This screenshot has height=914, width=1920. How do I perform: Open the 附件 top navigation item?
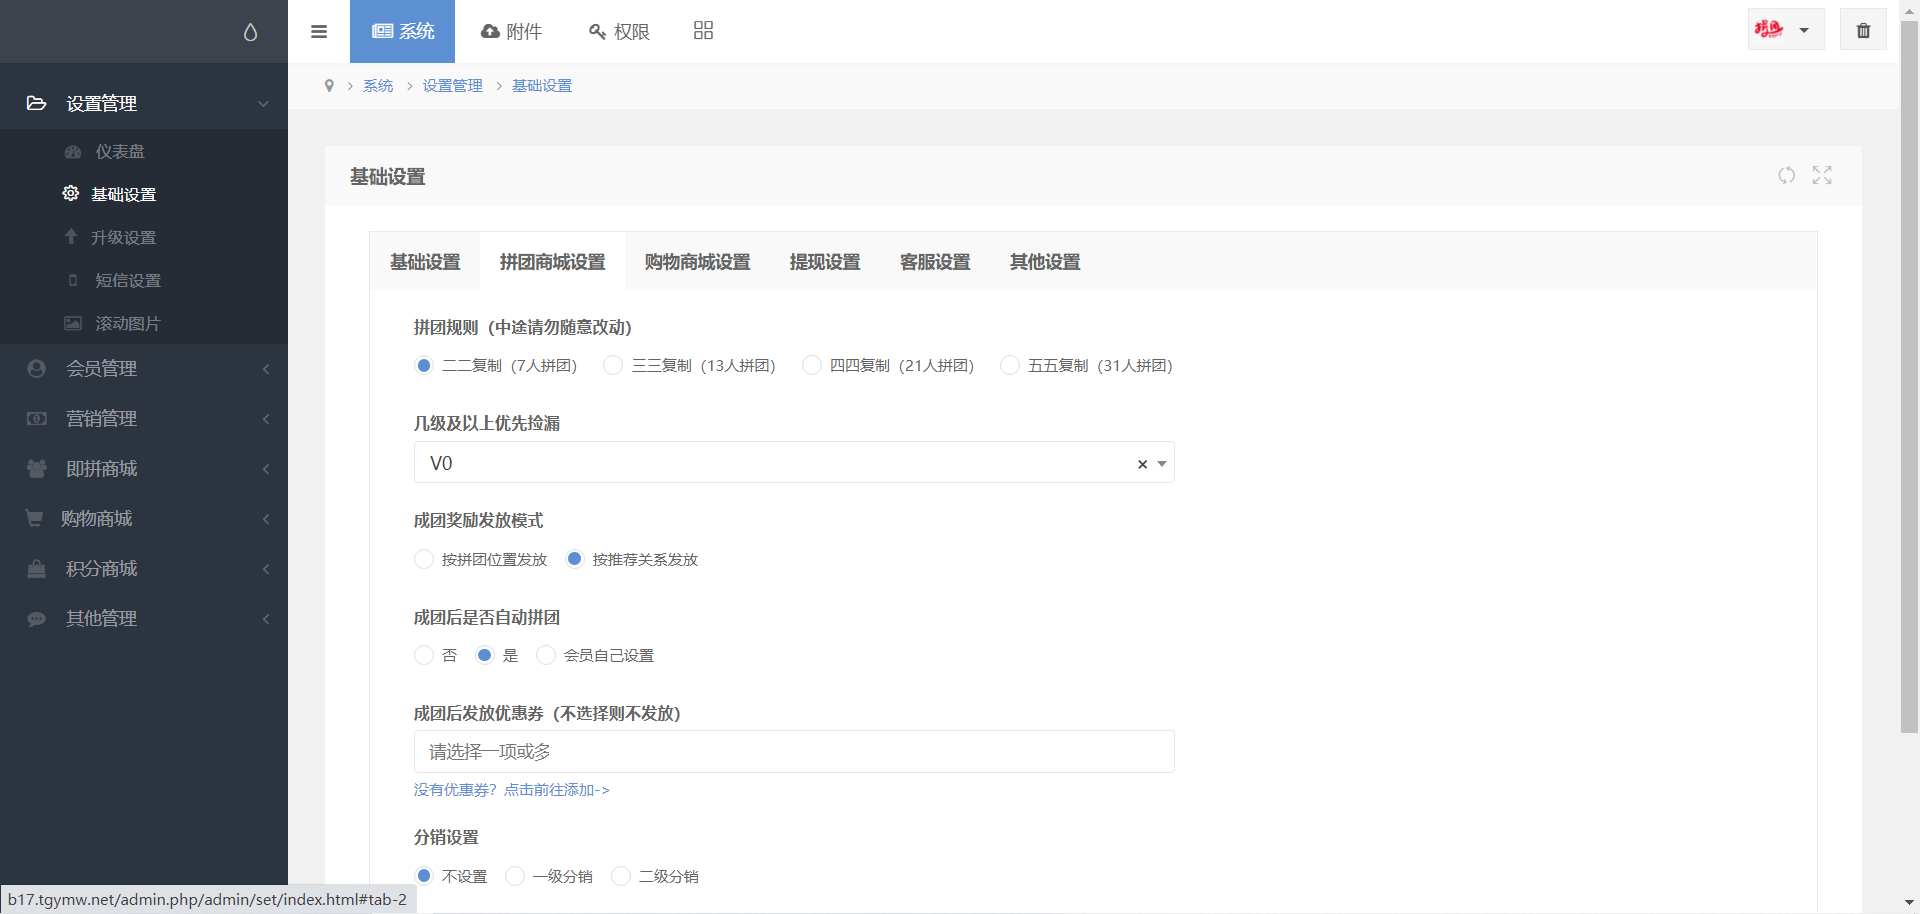point(511,31)
